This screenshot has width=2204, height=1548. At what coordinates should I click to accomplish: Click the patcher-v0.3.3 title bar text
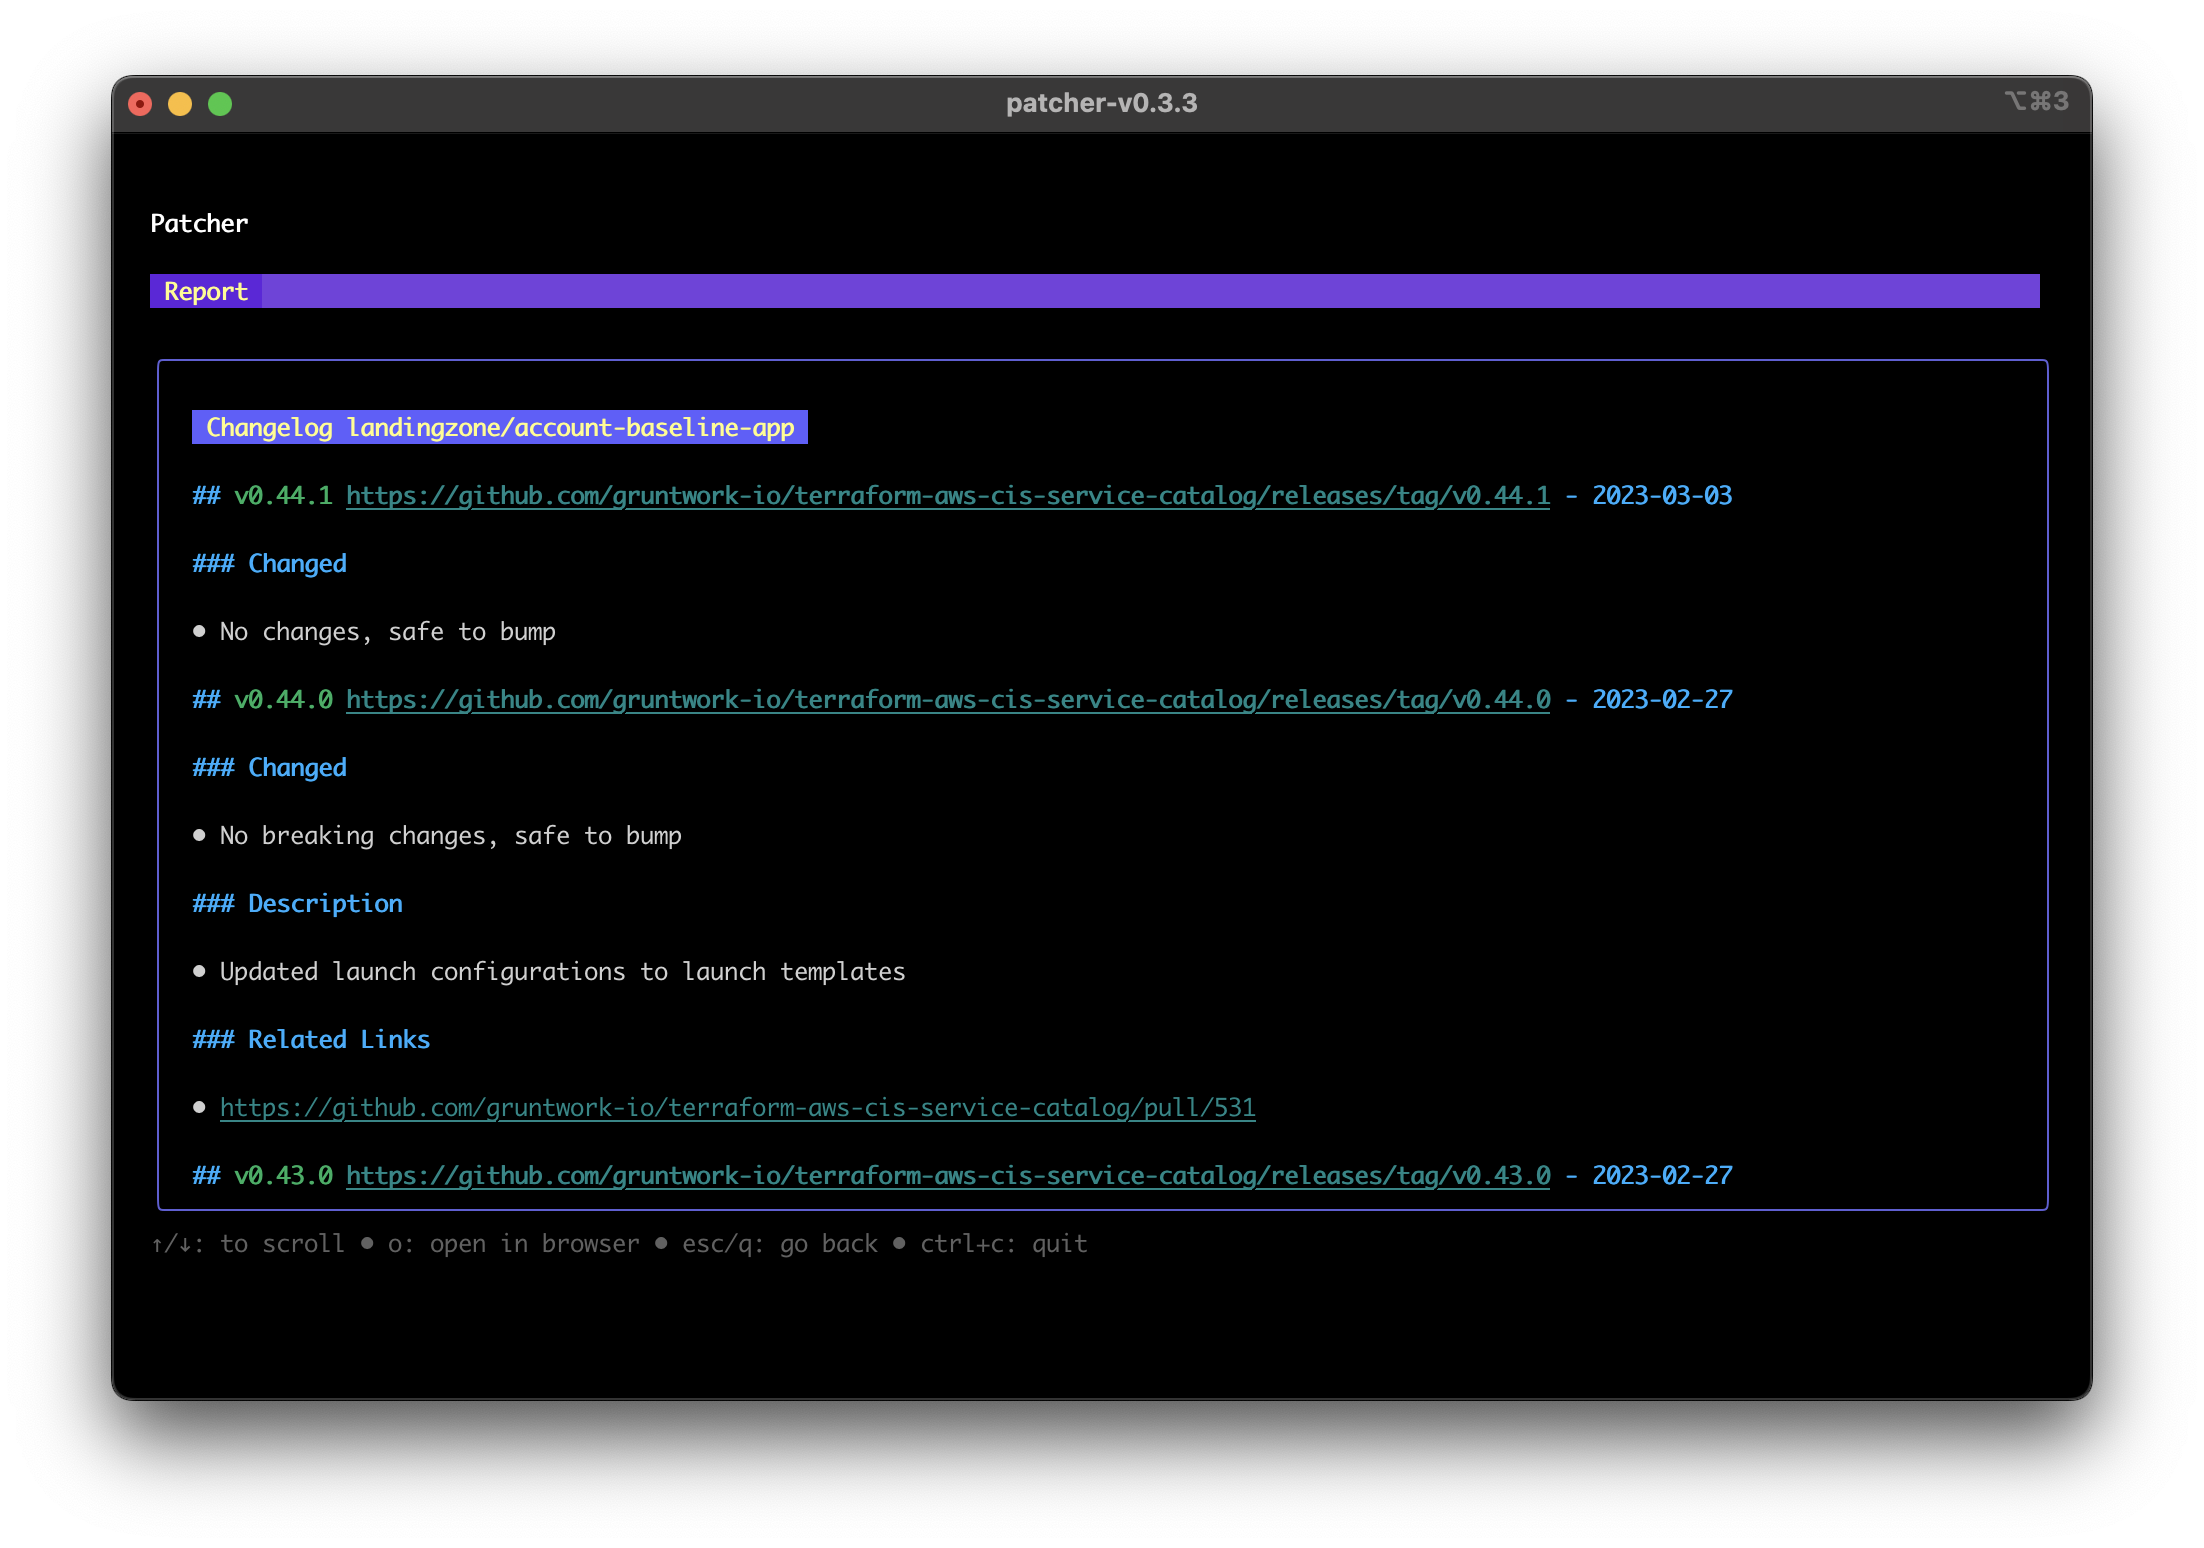coord(1101,103)
